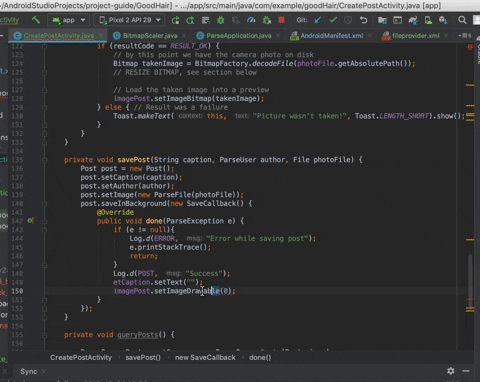Click the Profile app gauge icon
480x382 pixels.
[251, 20]
